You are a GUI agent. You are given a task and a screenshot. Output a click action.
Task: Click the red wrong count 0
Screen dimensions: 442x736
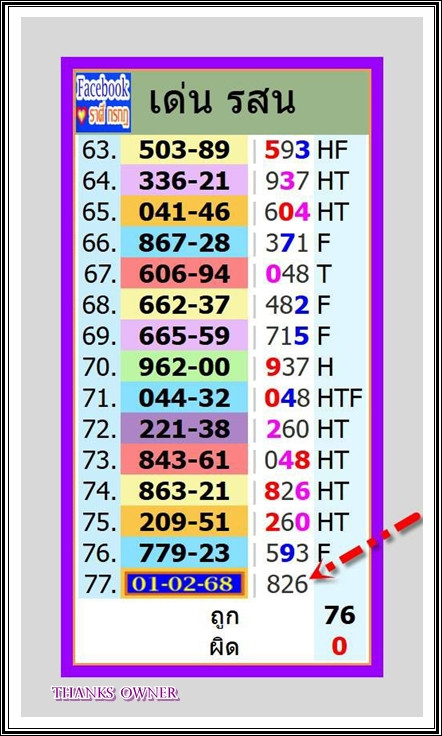point(339,647)
